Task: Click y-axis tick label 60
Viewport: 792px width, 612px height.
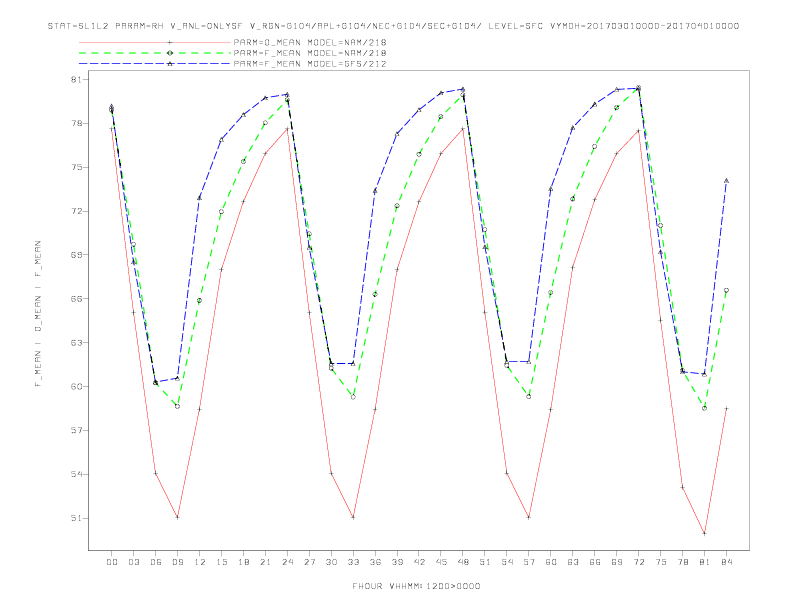Action: (78, 386)
